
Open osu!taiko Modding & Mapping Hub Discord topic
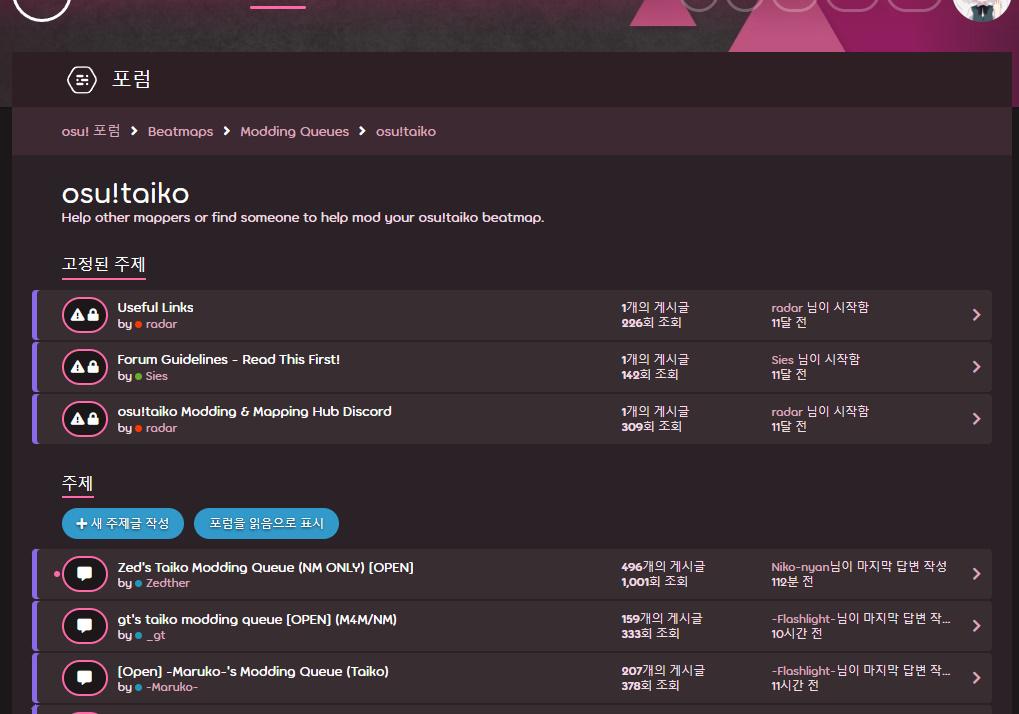pos(255,411)
